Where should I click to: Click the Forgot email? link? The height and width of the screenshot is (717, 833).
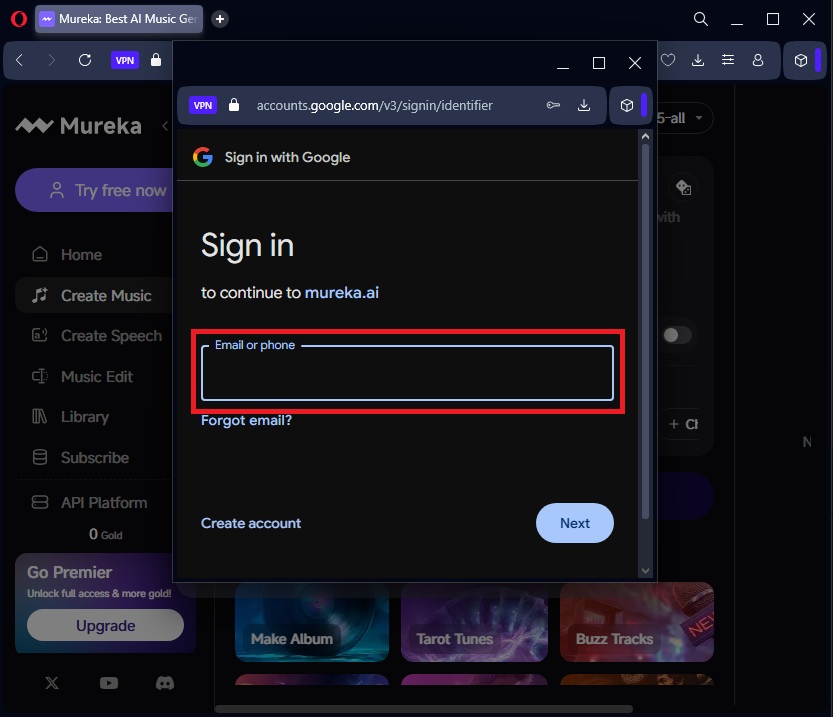click(x=246, y=420)
